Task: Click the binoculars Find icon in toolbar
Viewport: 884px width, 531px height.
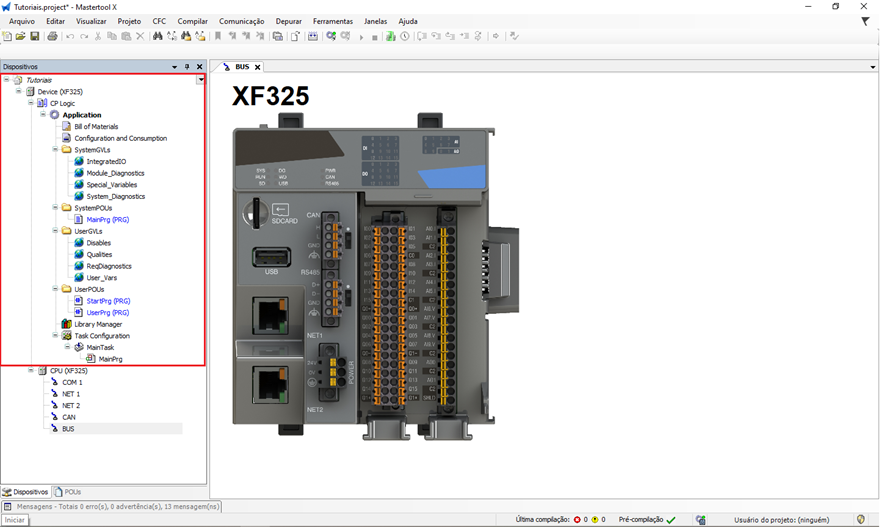Action: tap(158, 36)
